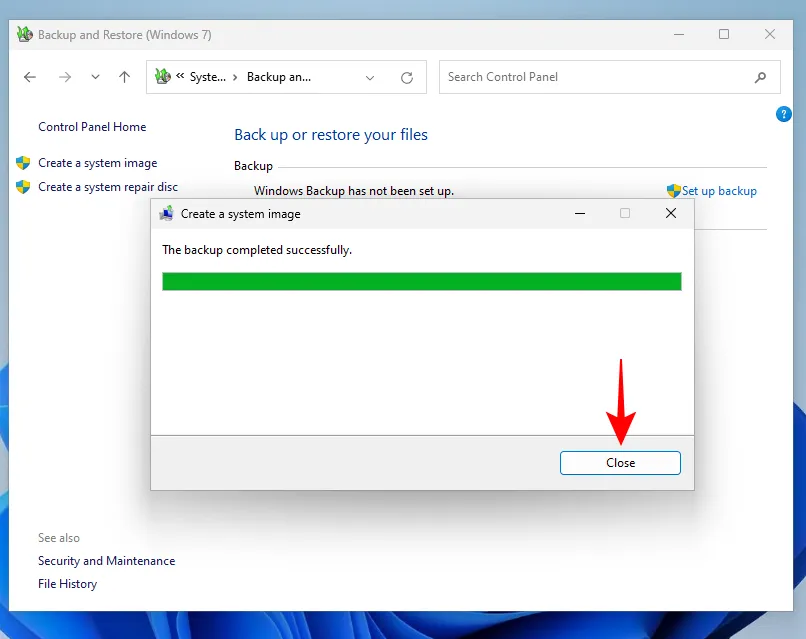Click the Create a system repair disc link
The width and height of the screenshot is (806, 639).
(x=108, y=187)
